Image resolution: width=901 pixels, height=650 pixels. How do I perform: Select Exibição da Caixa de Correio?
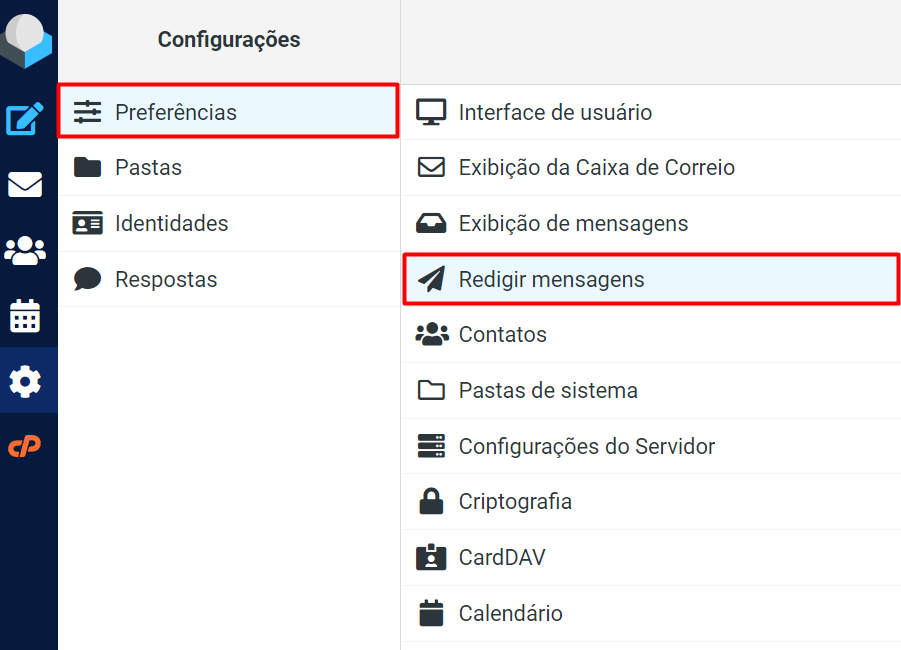[596, 167]
